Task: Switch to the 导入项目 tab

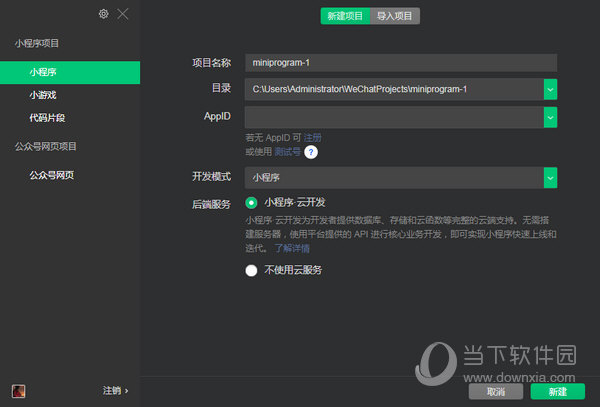Action: pyautogui.click(x=395, y=16)
